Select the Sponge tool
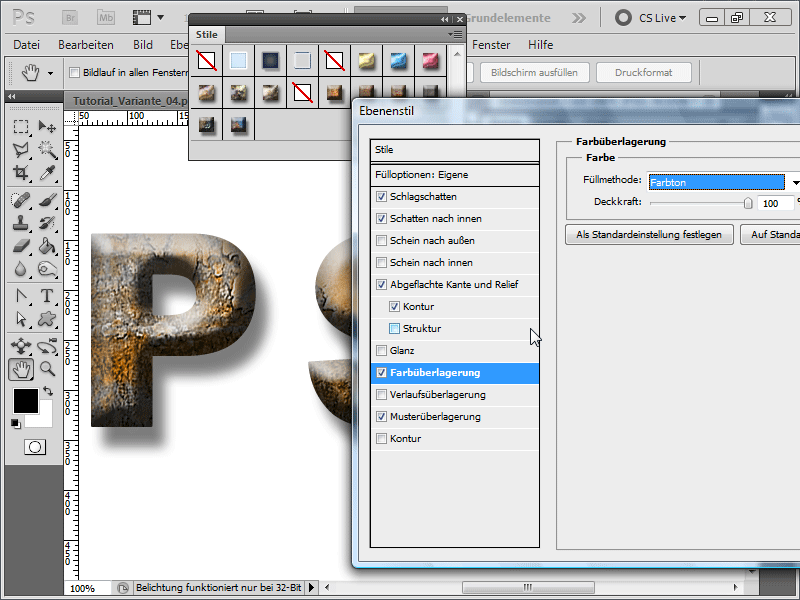This screenshot has width=800, height=600. [47, 269]
